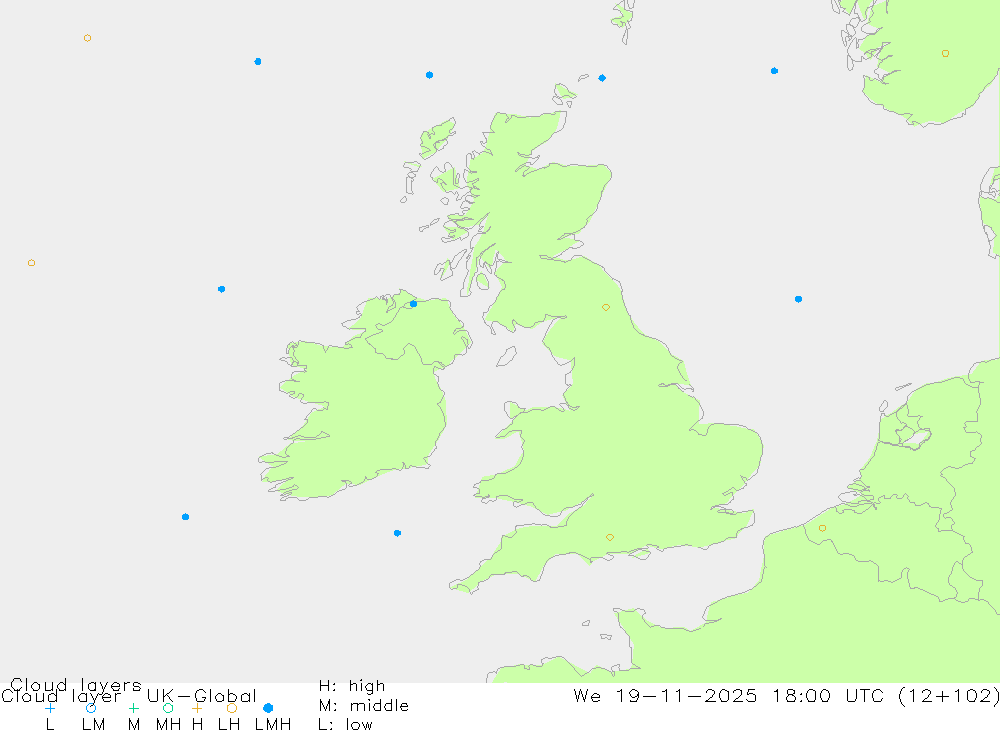Image resolution: width=1000 pixels, height=733 pixels.
Task: Click the orange circle legend symbol for LH
Action: (x=232, y=708)
